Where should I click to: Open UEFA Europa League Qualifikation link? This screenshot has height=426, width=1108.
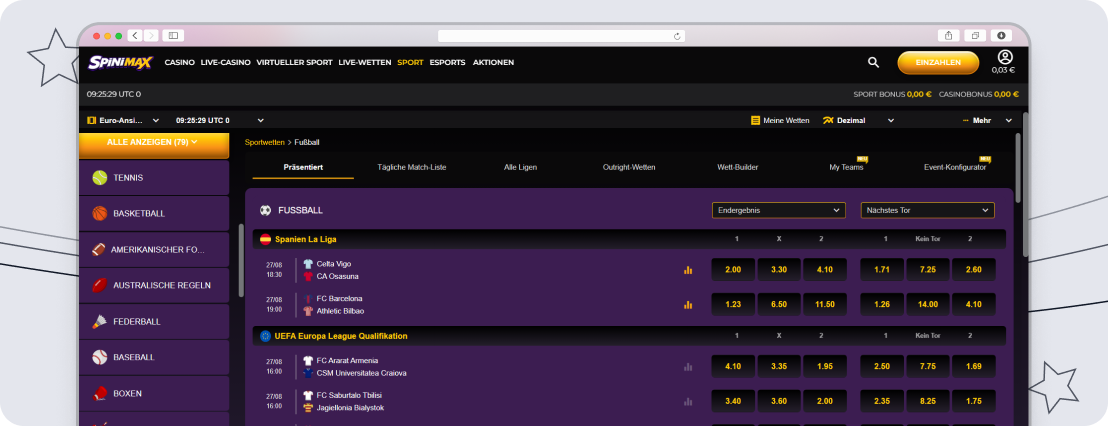tap(341, 336)
